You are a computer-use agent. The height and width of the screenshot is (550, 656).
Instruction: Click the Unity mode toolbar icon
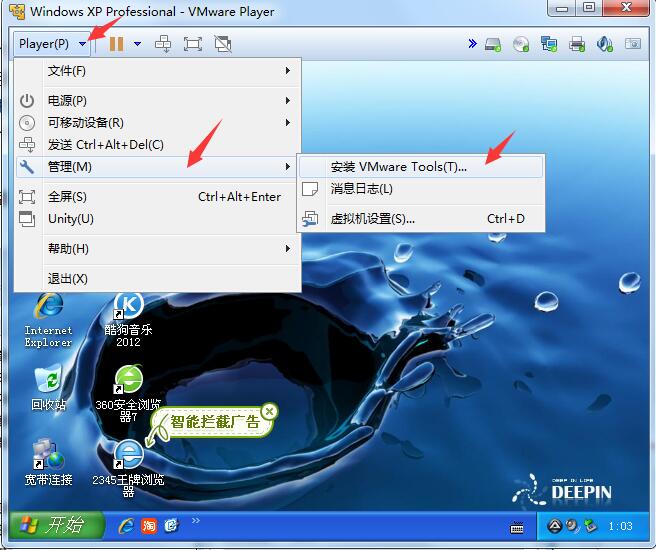(223, 43)
